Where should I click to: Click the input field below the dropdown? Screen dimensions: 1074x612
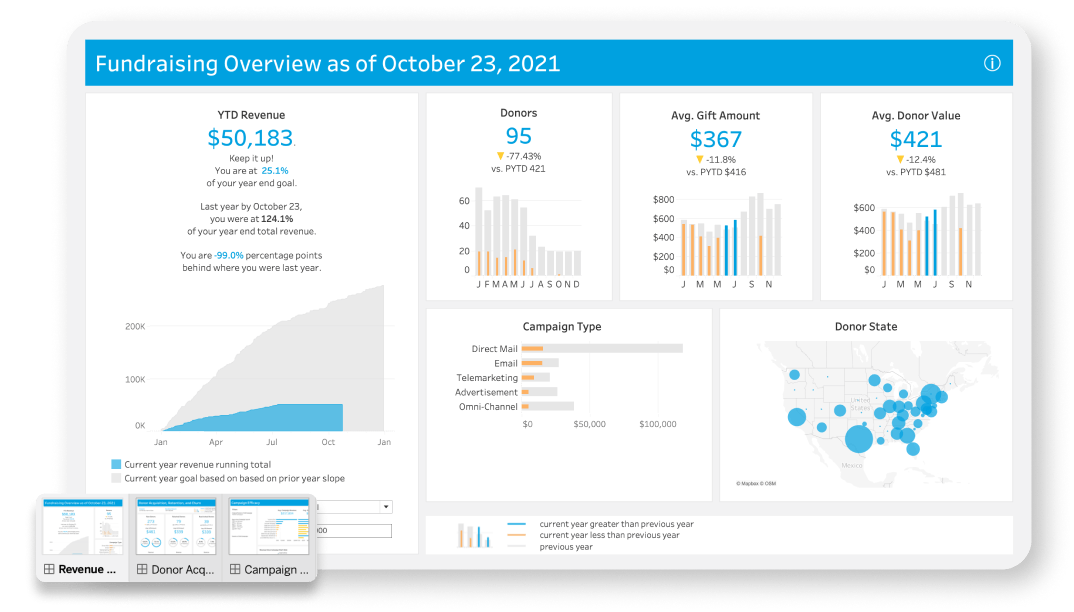pos(355,532)
